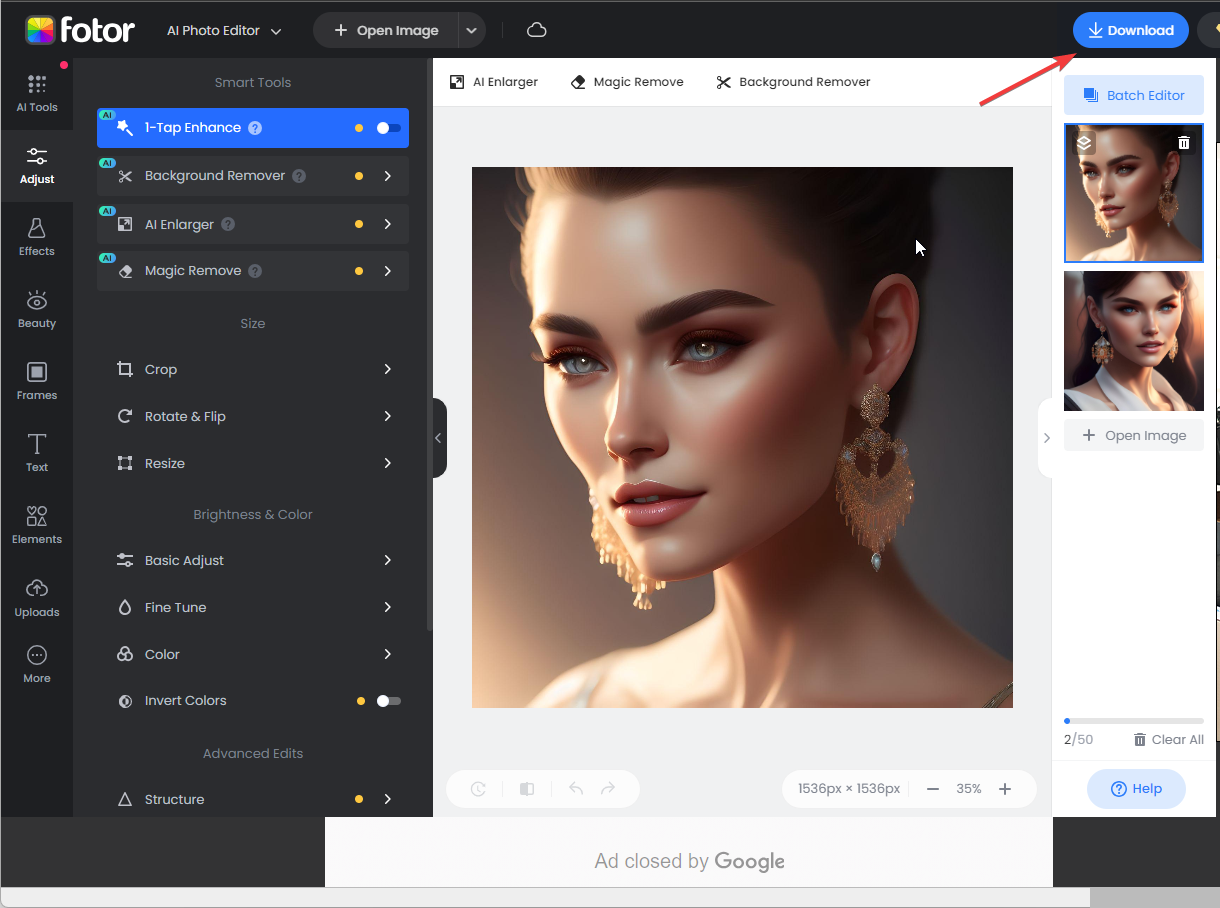Open the Text sidebar panel
Screen dimensions: 1220x908
pos(37,454)
